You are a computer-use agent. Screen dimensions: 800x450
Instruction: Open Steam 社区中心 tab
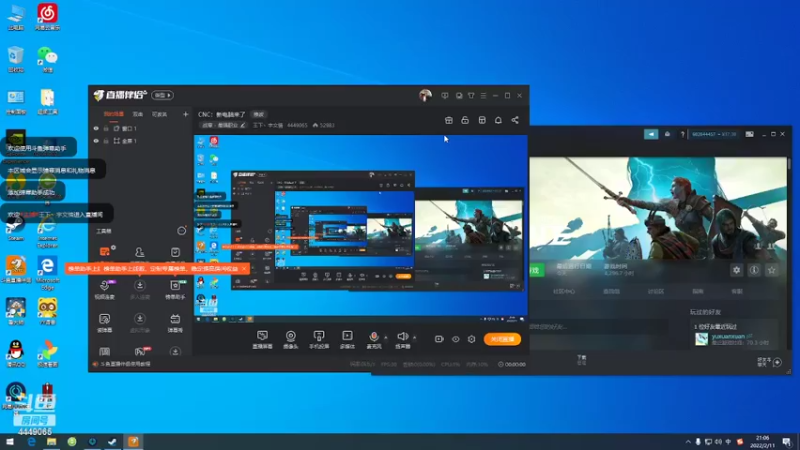(564, 291)
